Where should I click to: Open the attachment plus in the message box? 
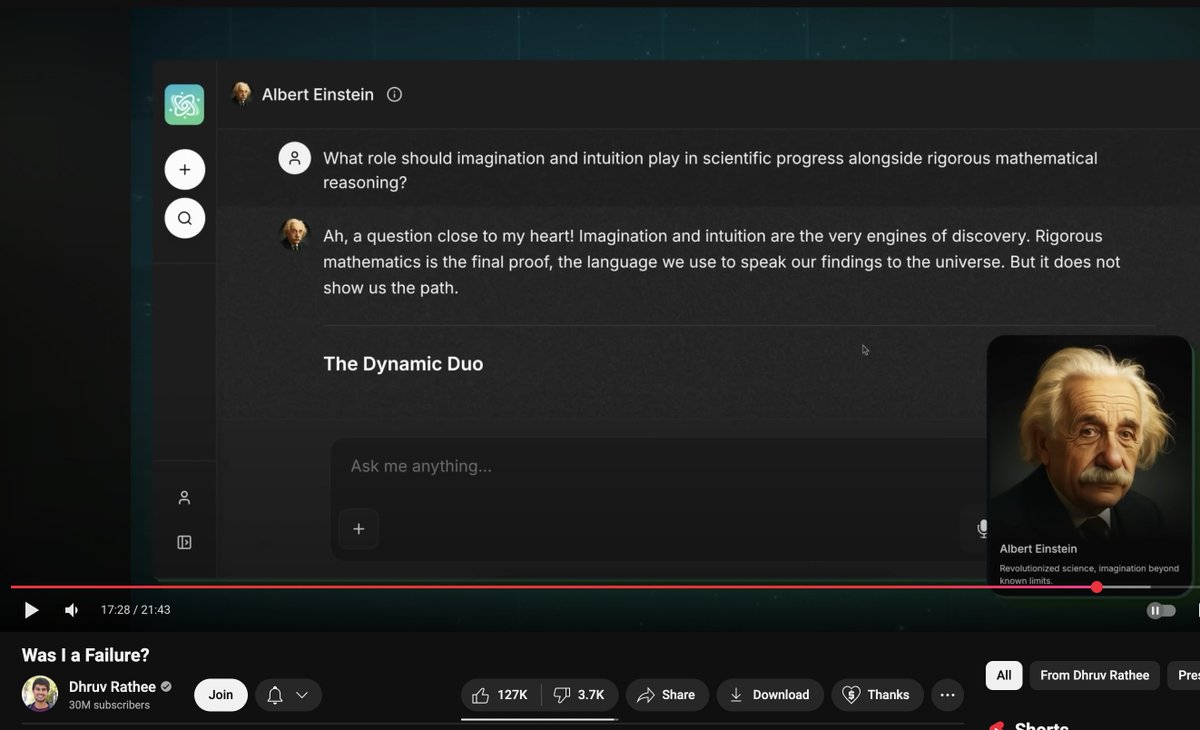pos(358,529)
